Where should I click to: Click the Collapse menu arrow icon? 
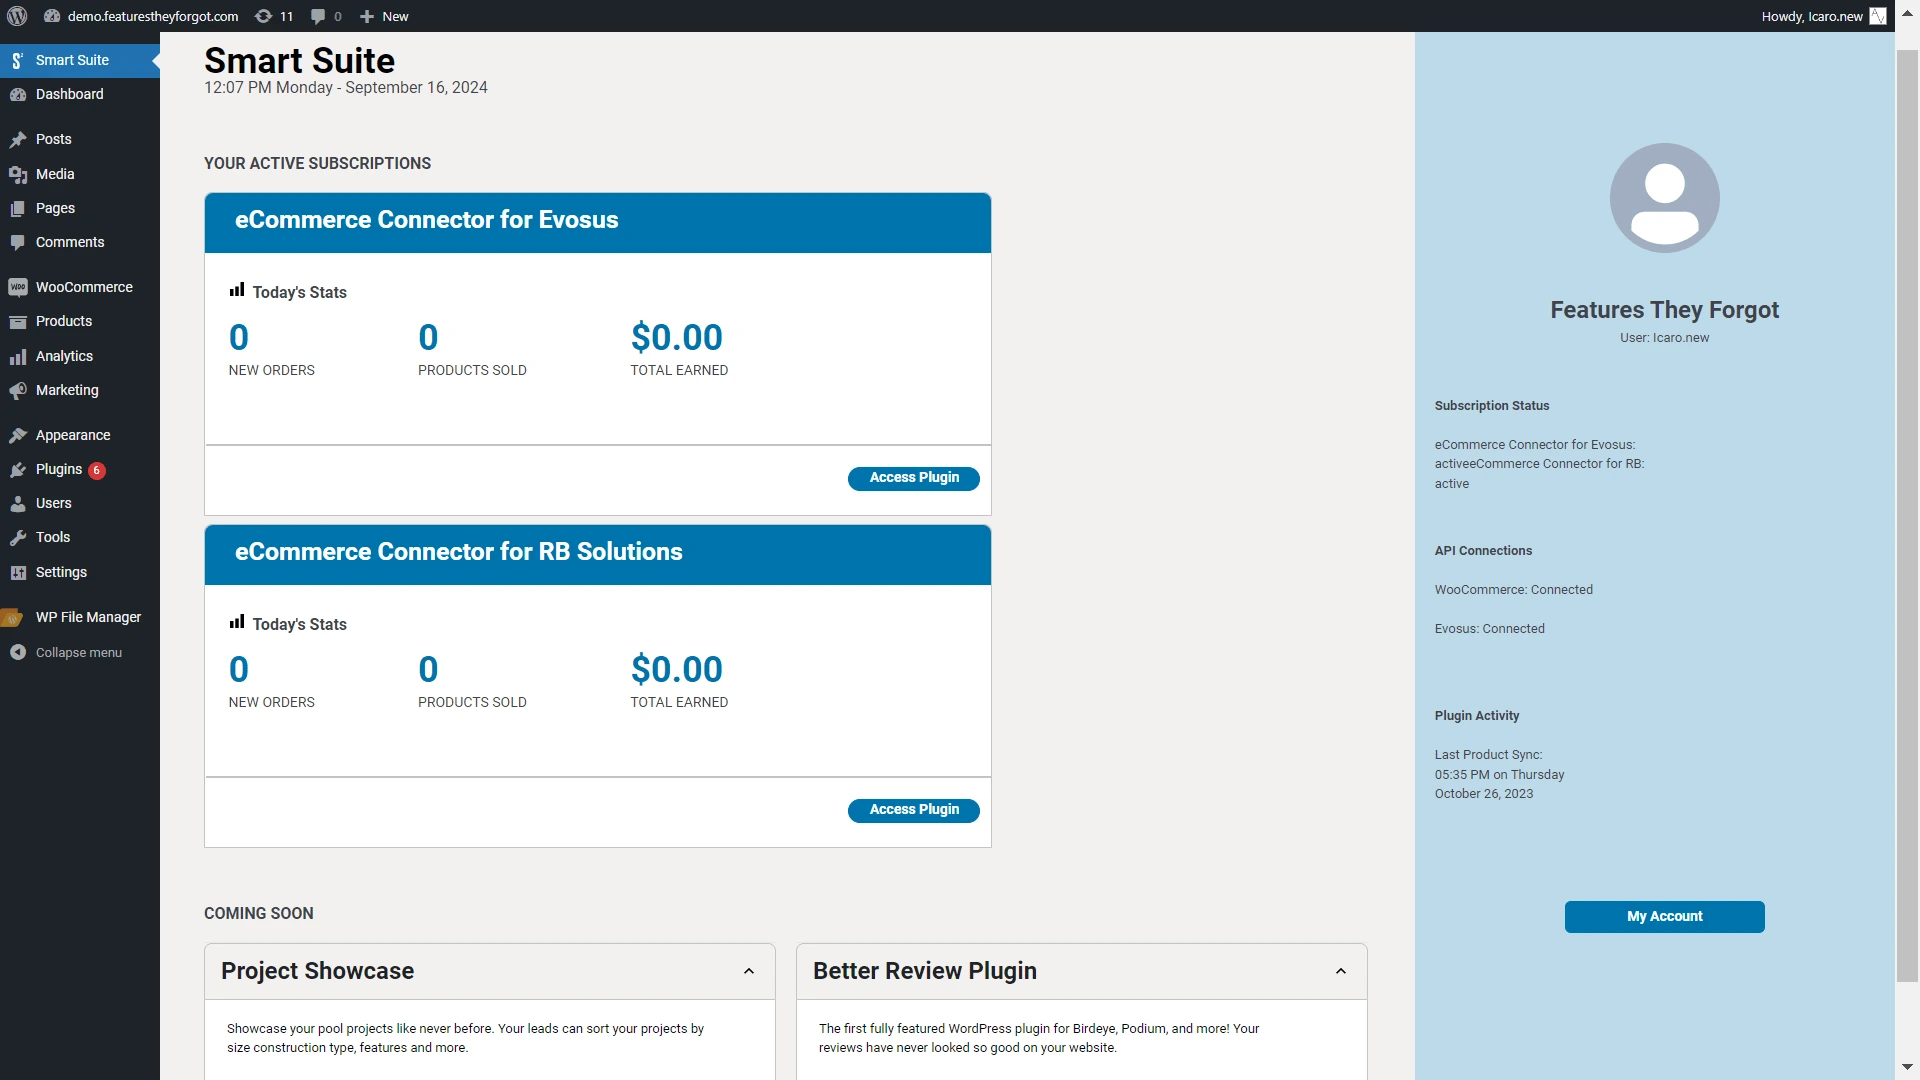pos(18,652)
